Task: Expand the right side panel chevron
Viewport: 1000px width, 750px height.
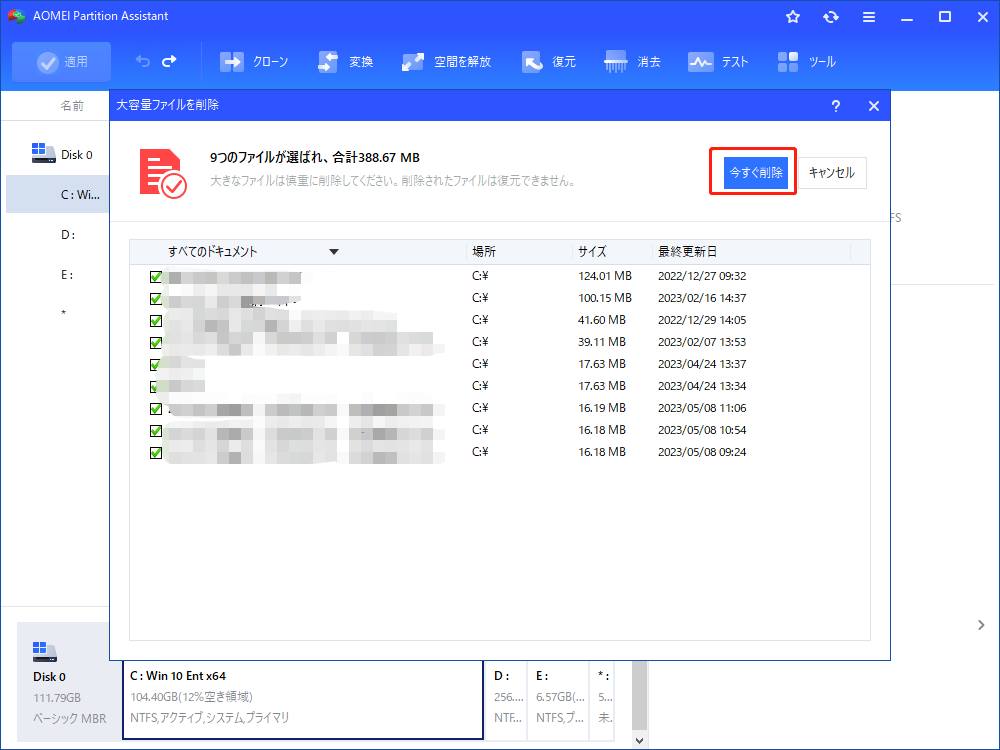Action: (981, 625)
